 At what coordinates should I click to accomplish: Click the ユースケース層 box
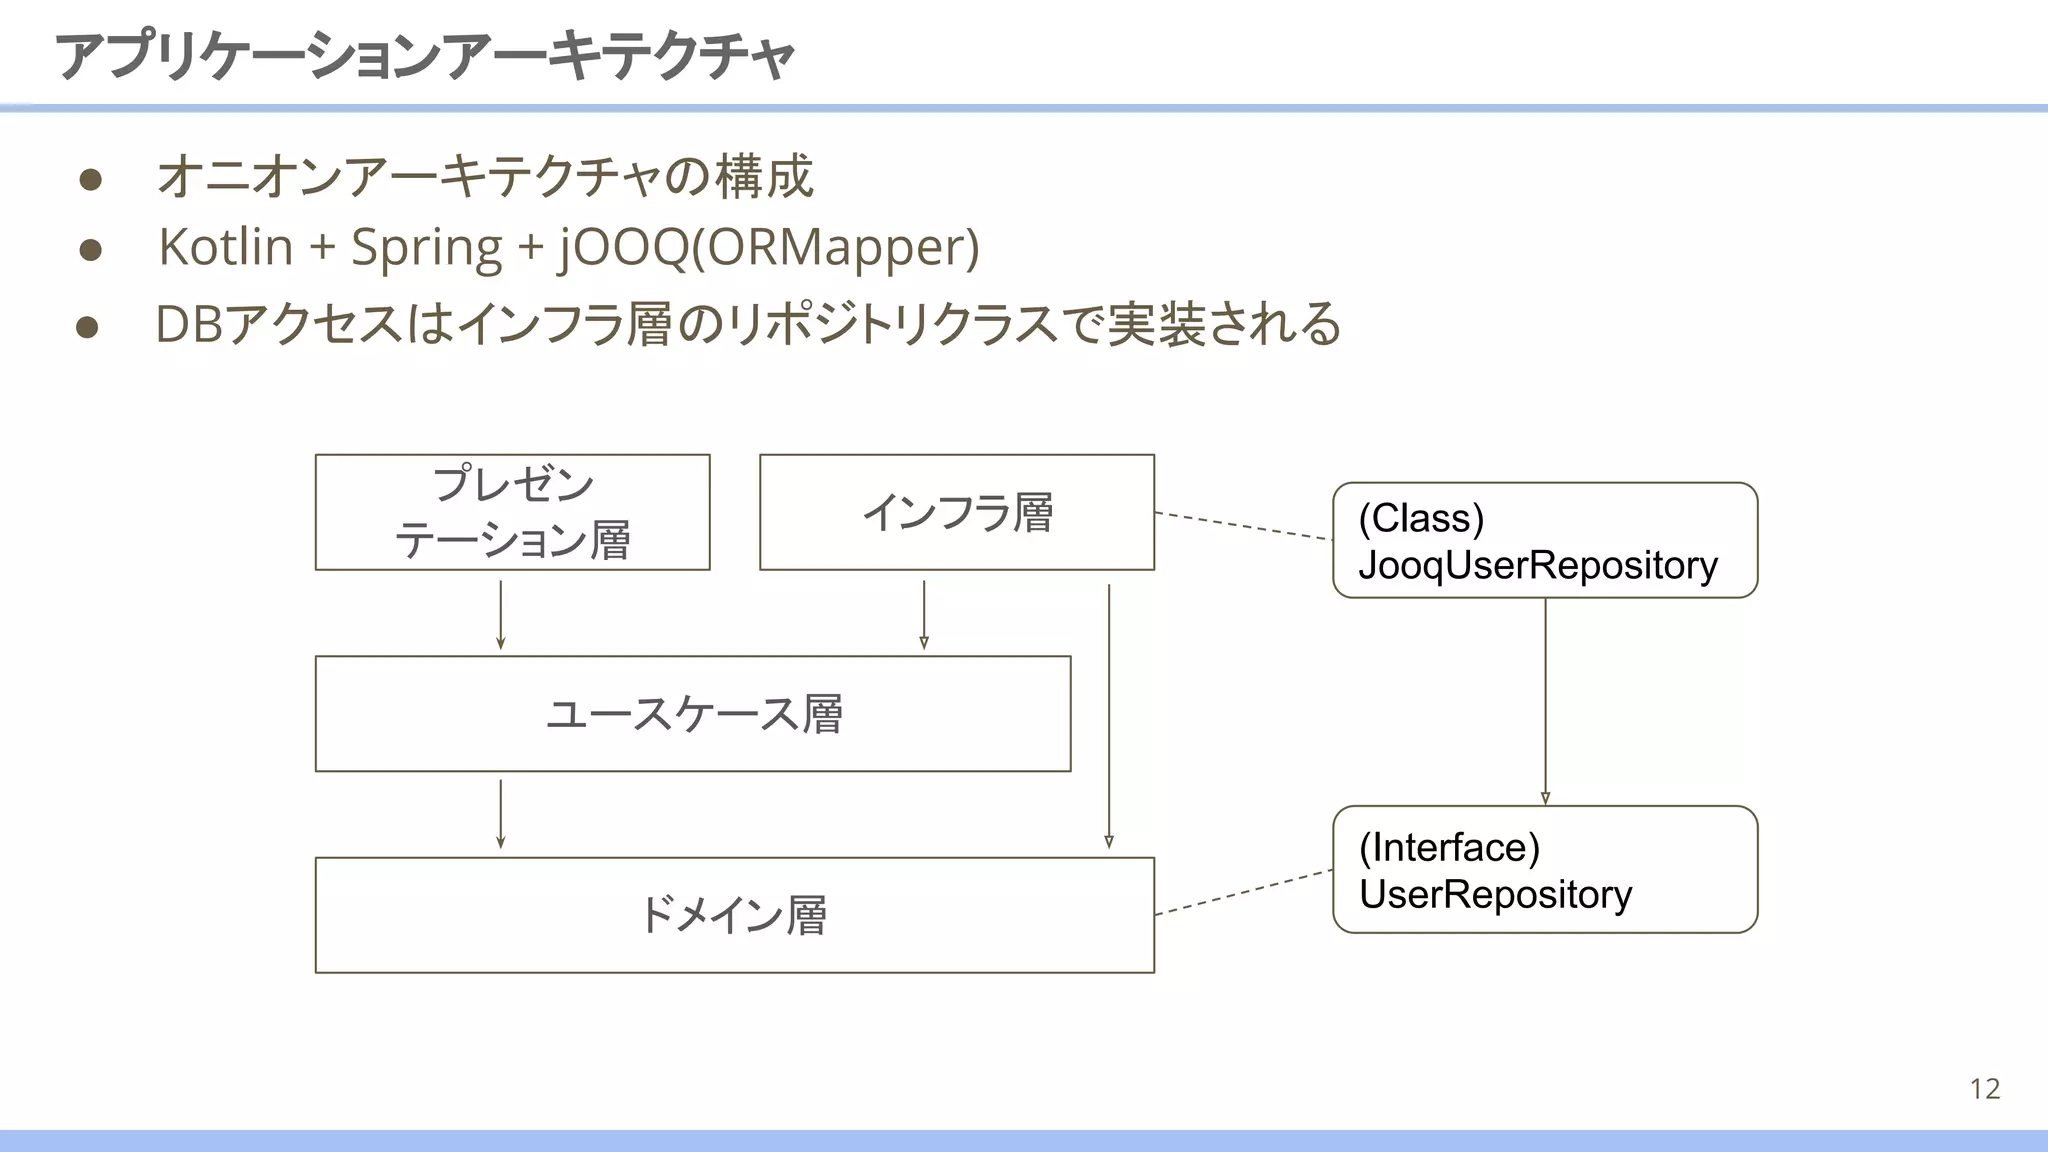click(692, 714)
